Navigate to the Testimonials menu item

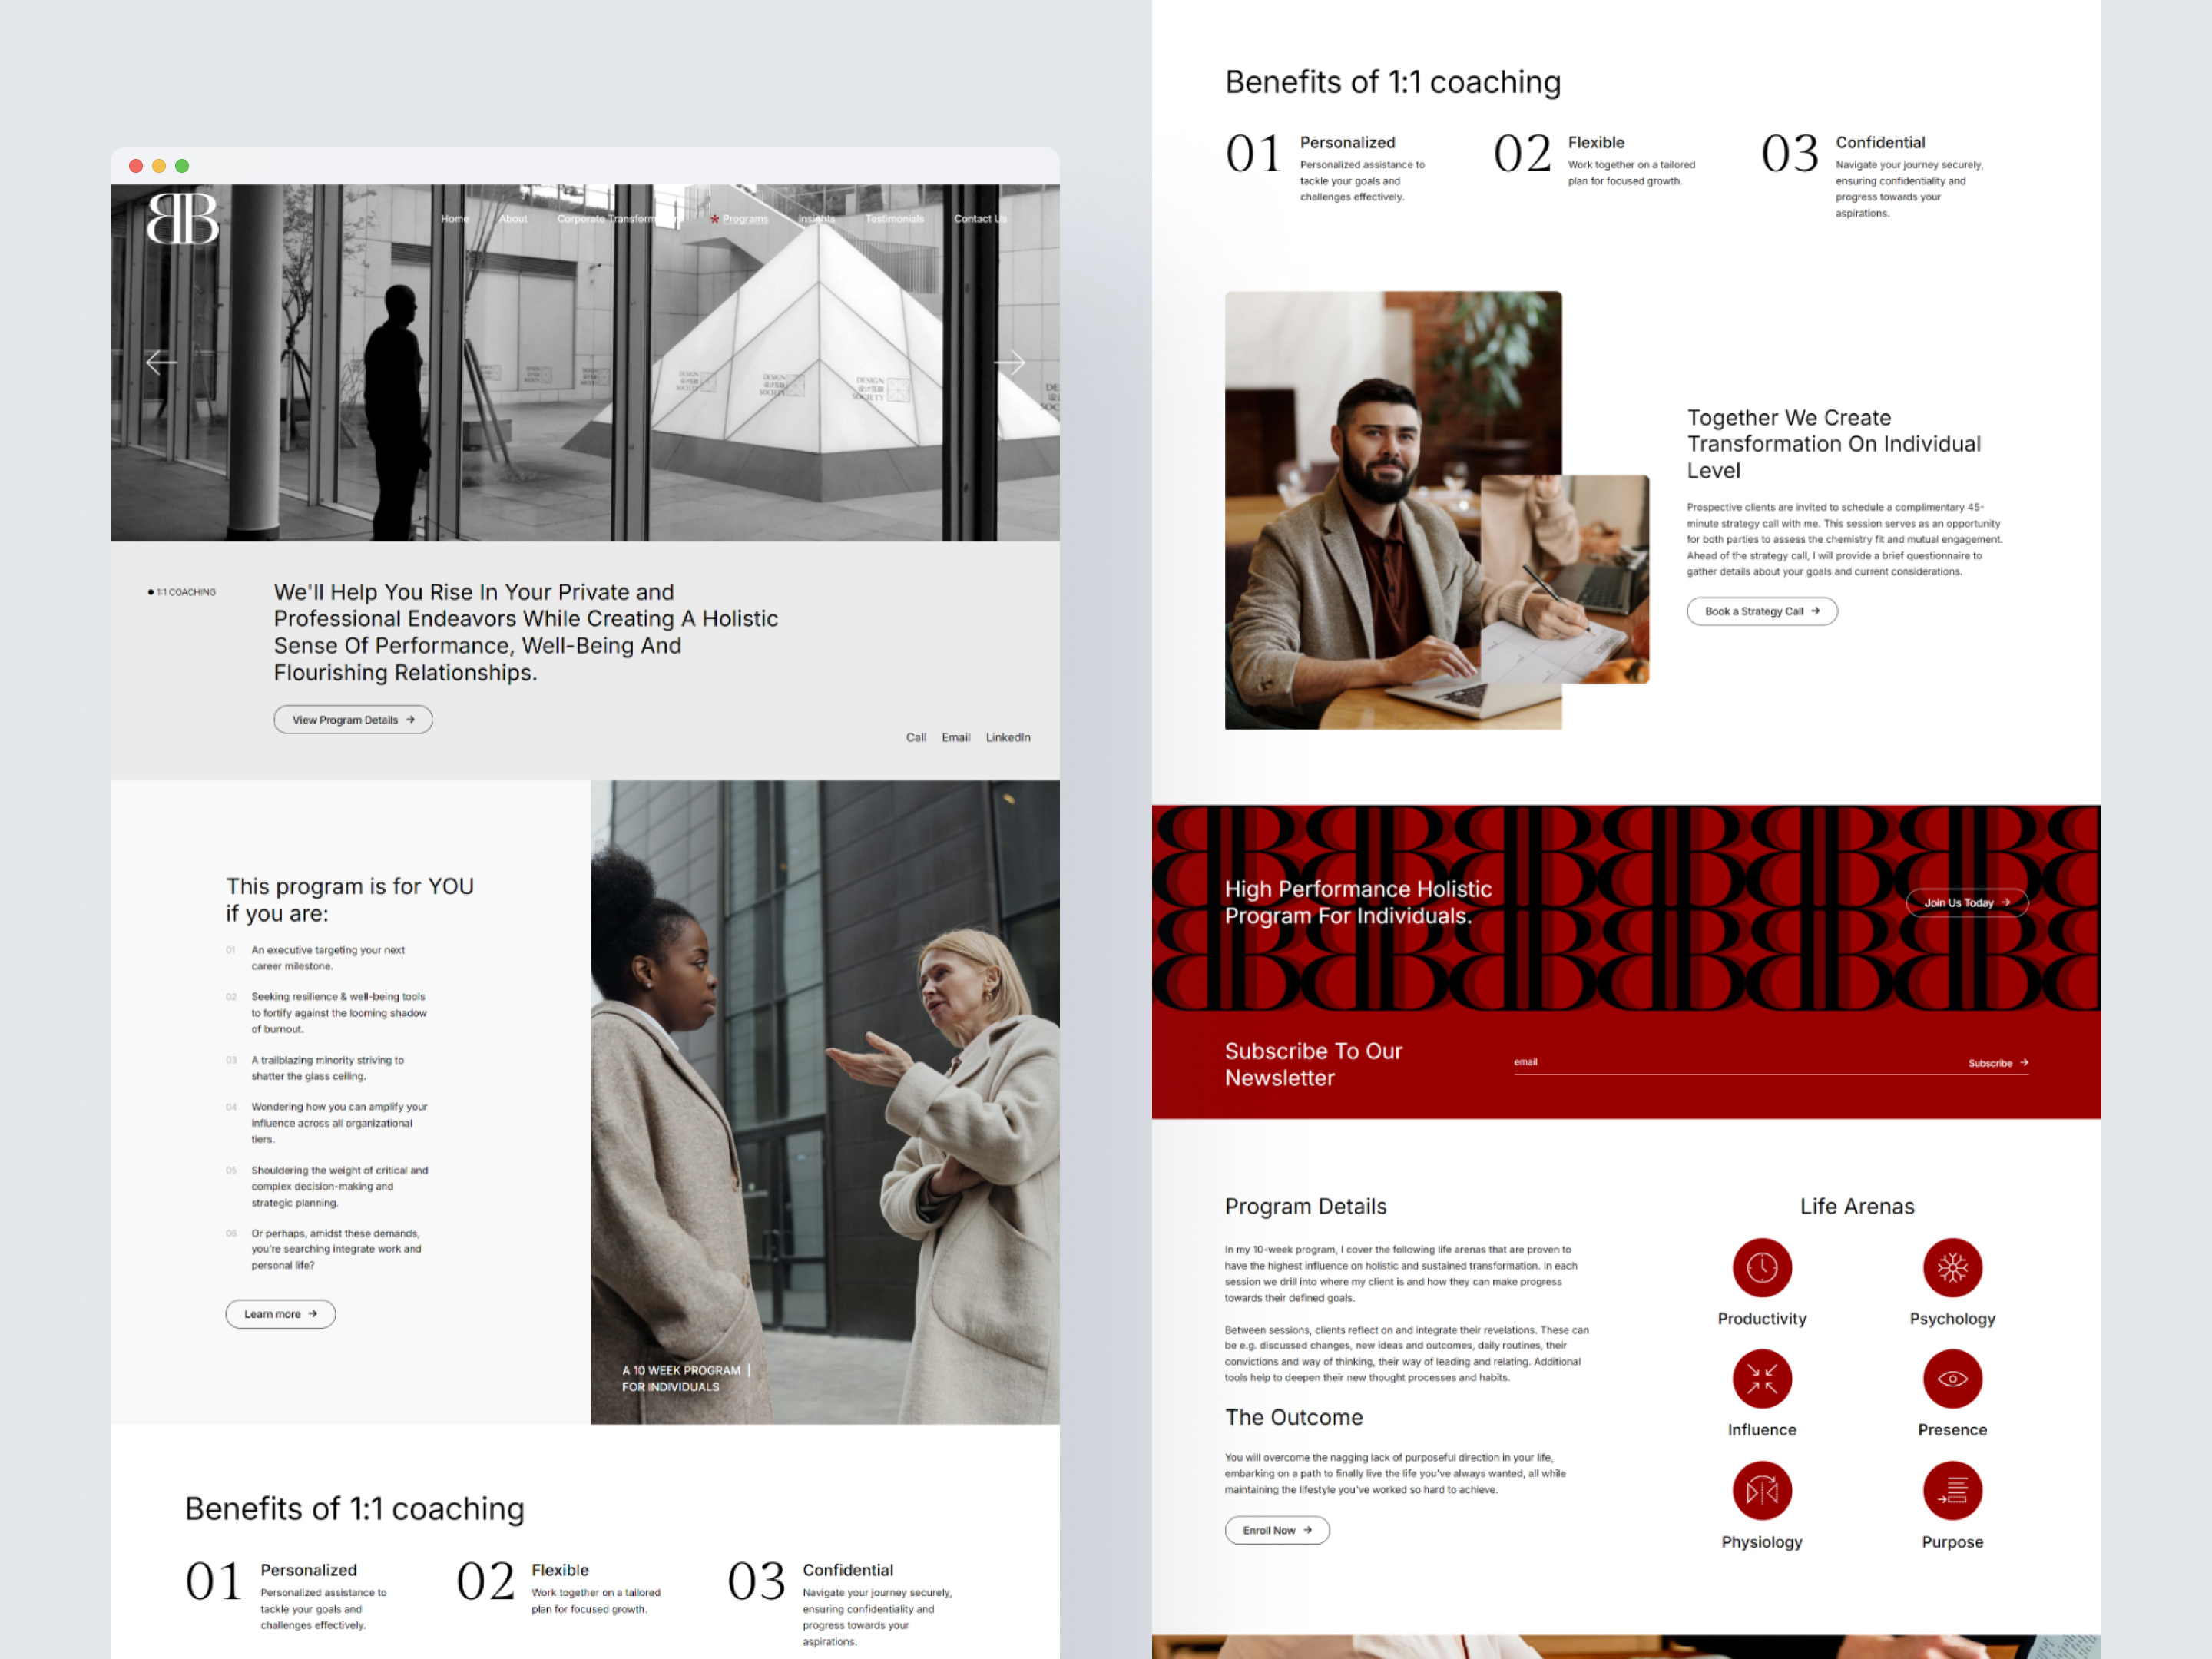click(894, 218)
